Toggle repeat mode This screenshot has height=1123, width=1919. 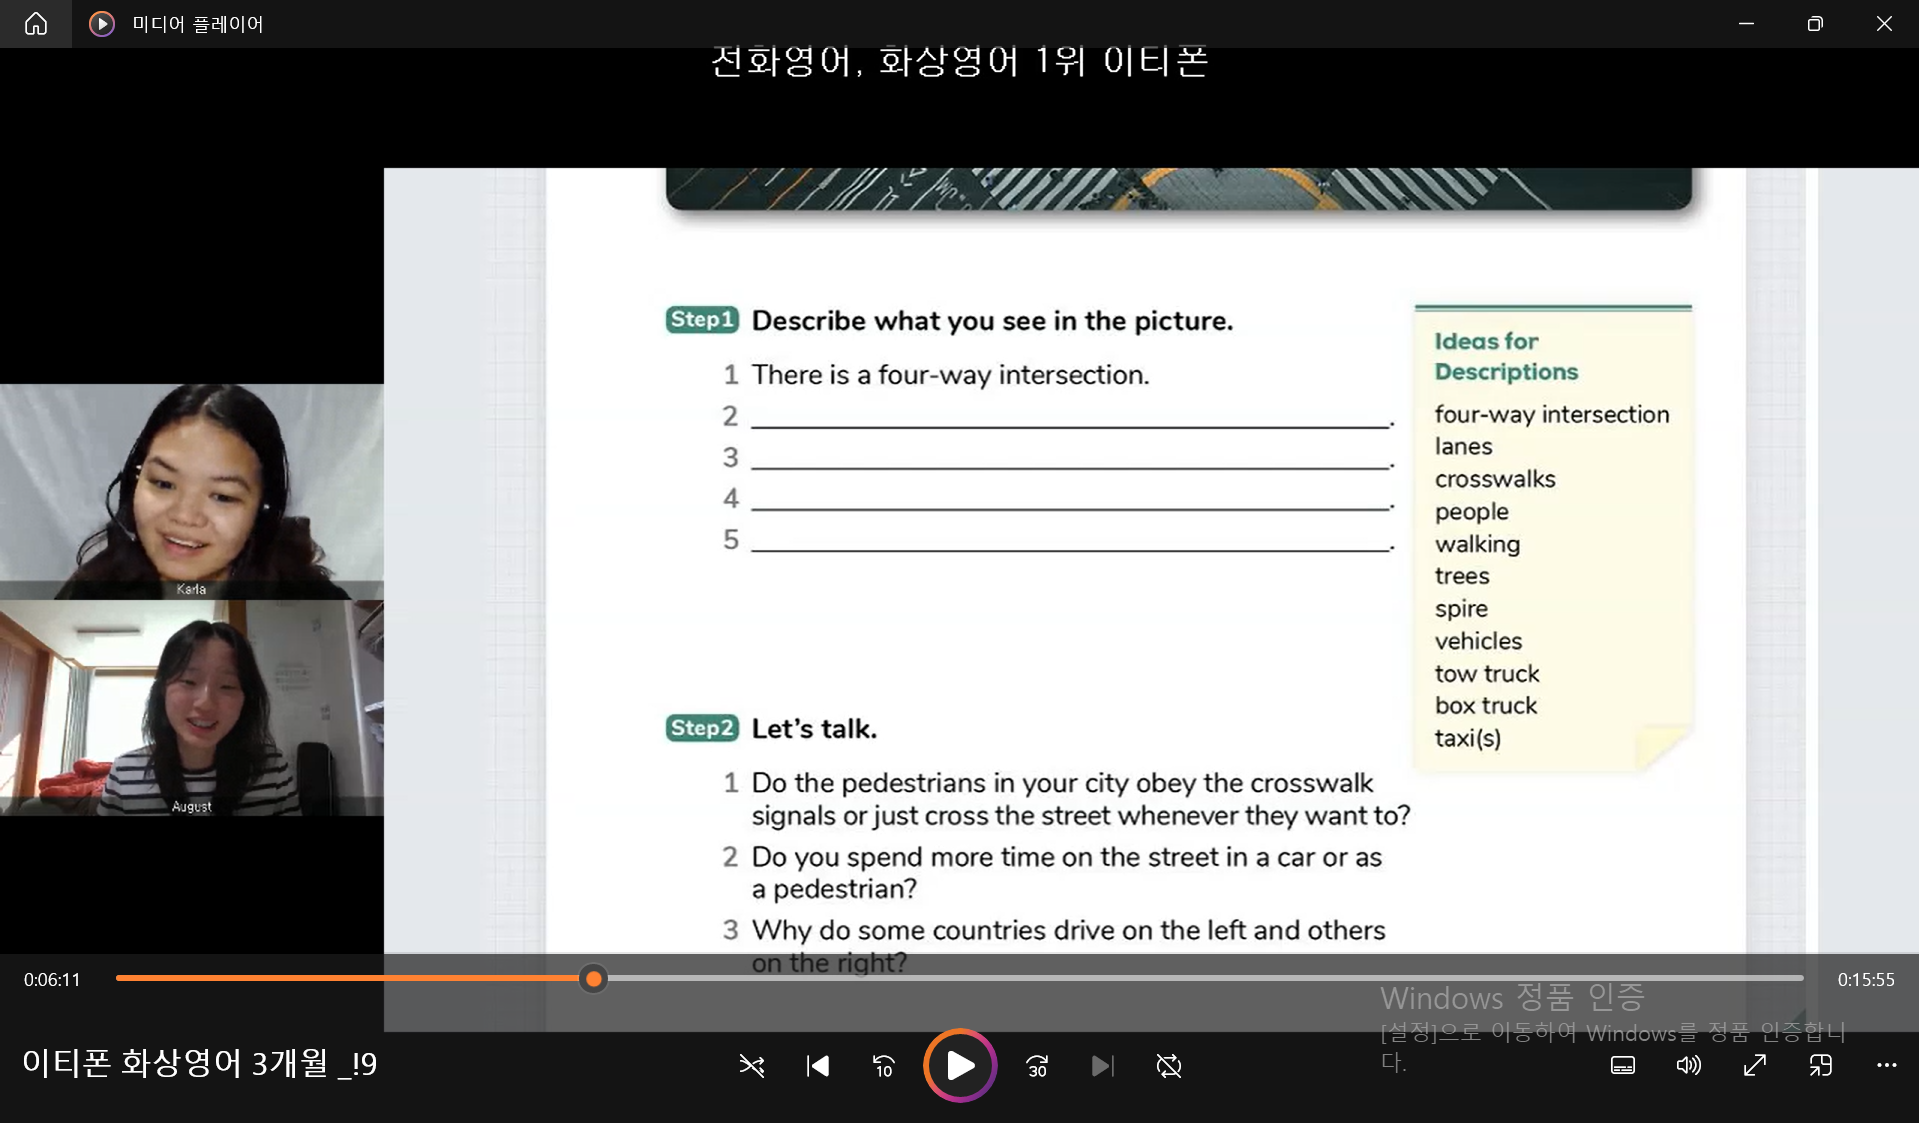[x=1168, y=1066]
